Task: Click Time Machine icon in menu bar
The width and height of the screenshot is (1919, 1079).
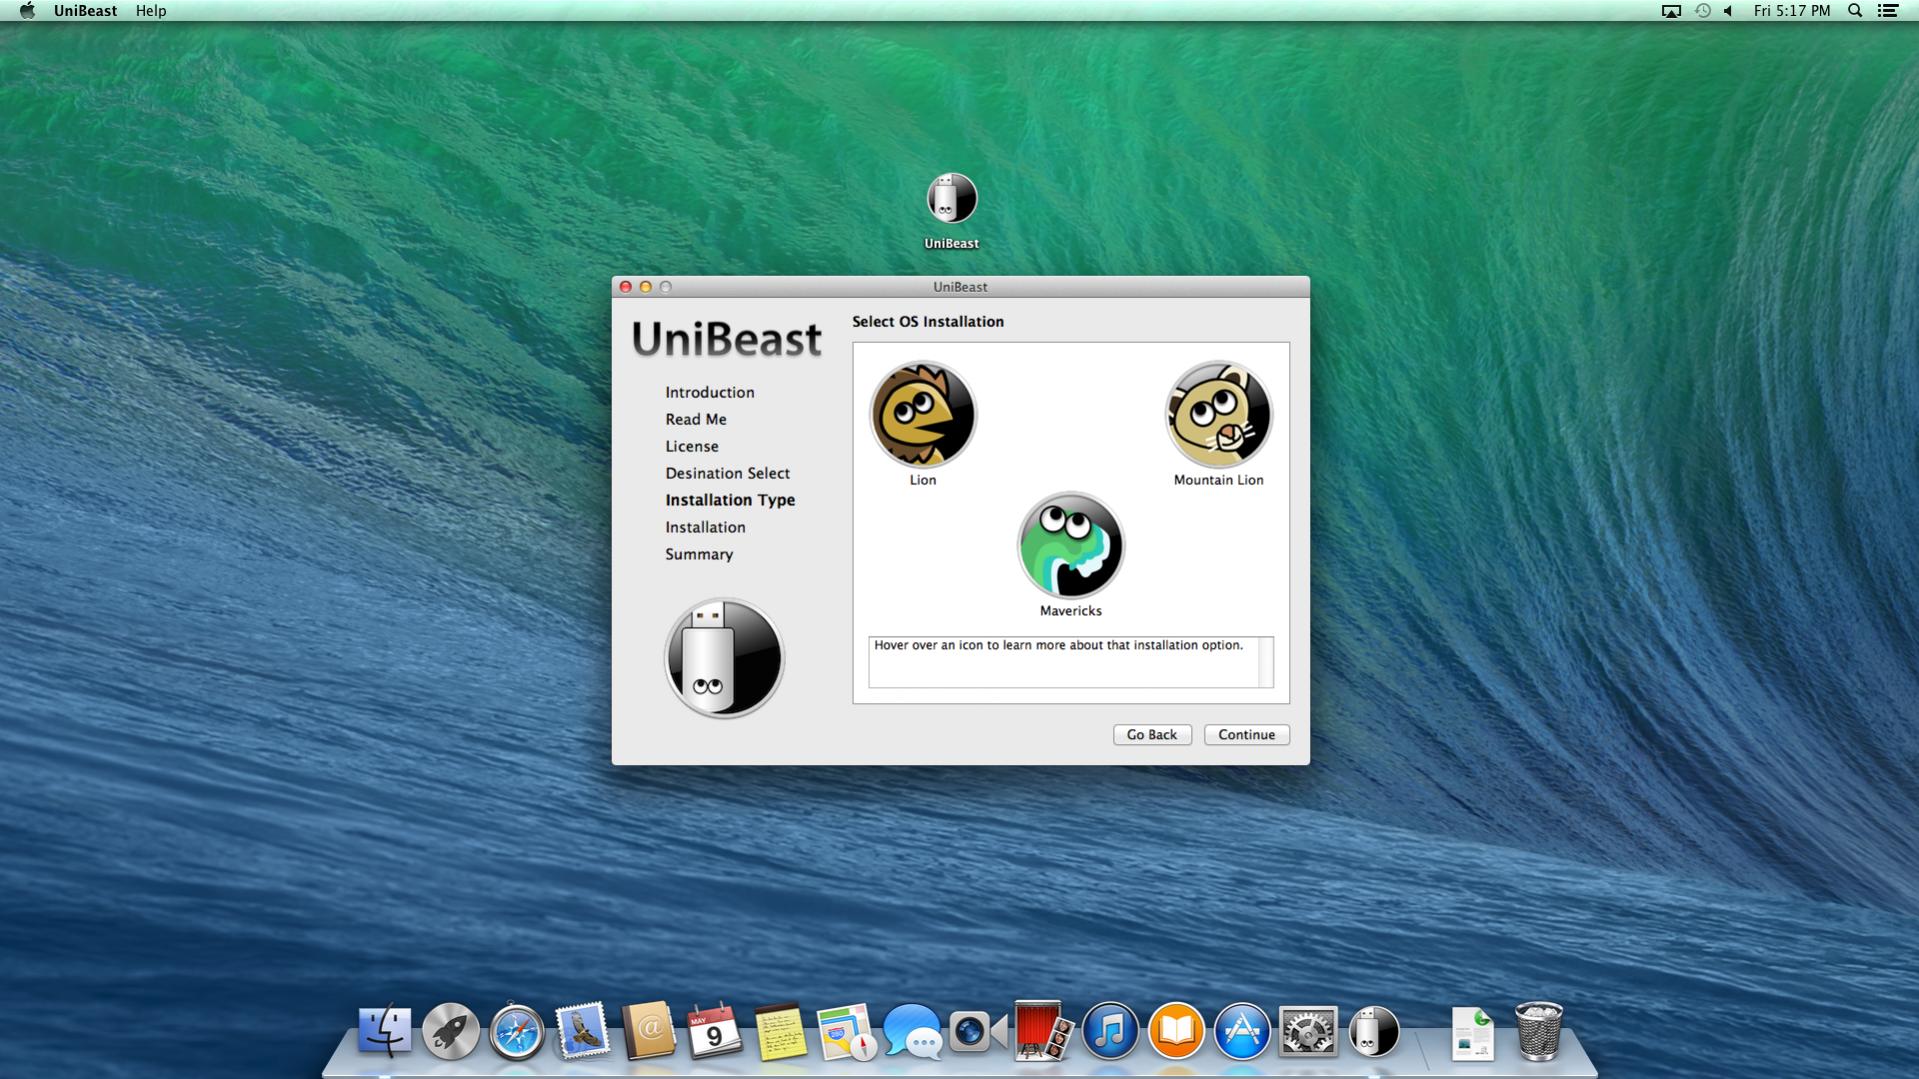Action: coord(1702,11)
